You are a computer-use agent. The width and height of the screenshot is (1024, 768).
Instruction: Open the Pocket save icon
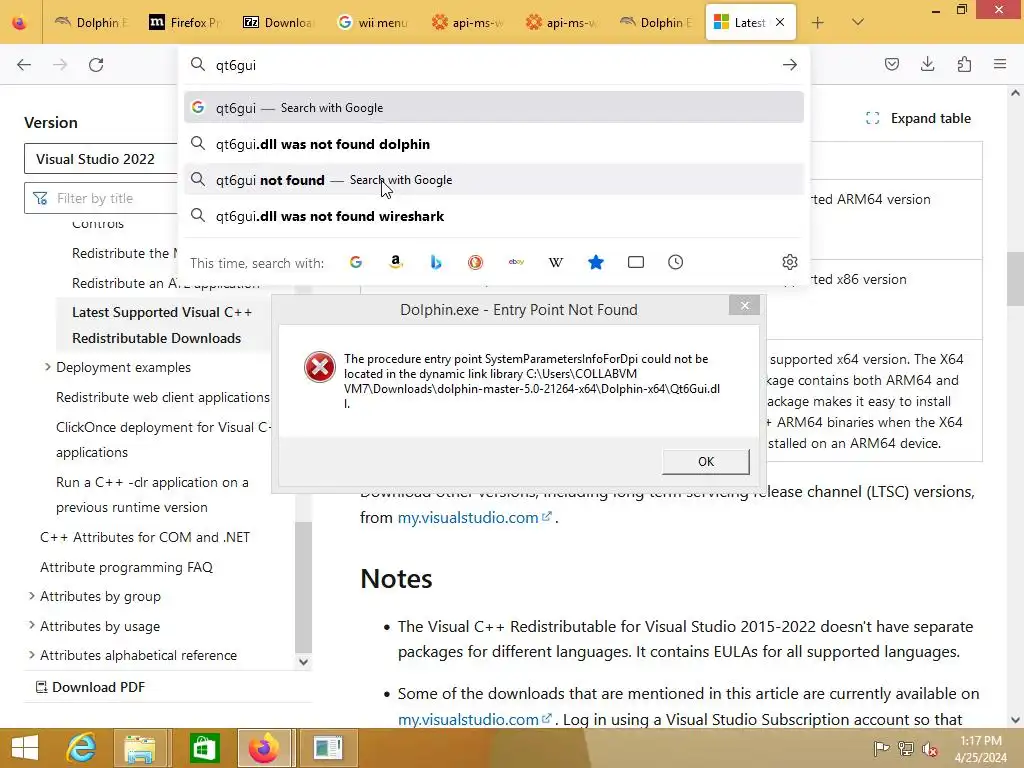891,64
